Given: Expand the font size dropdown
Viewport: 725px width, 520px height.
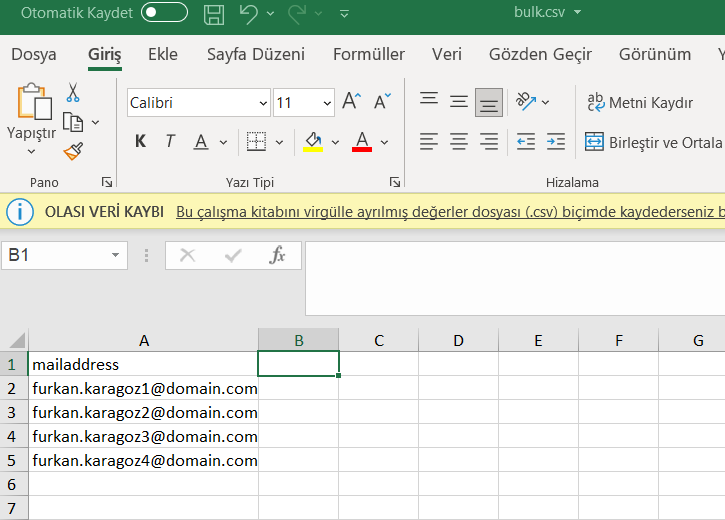Looking at the screenshot, I should tap(327, 103).
